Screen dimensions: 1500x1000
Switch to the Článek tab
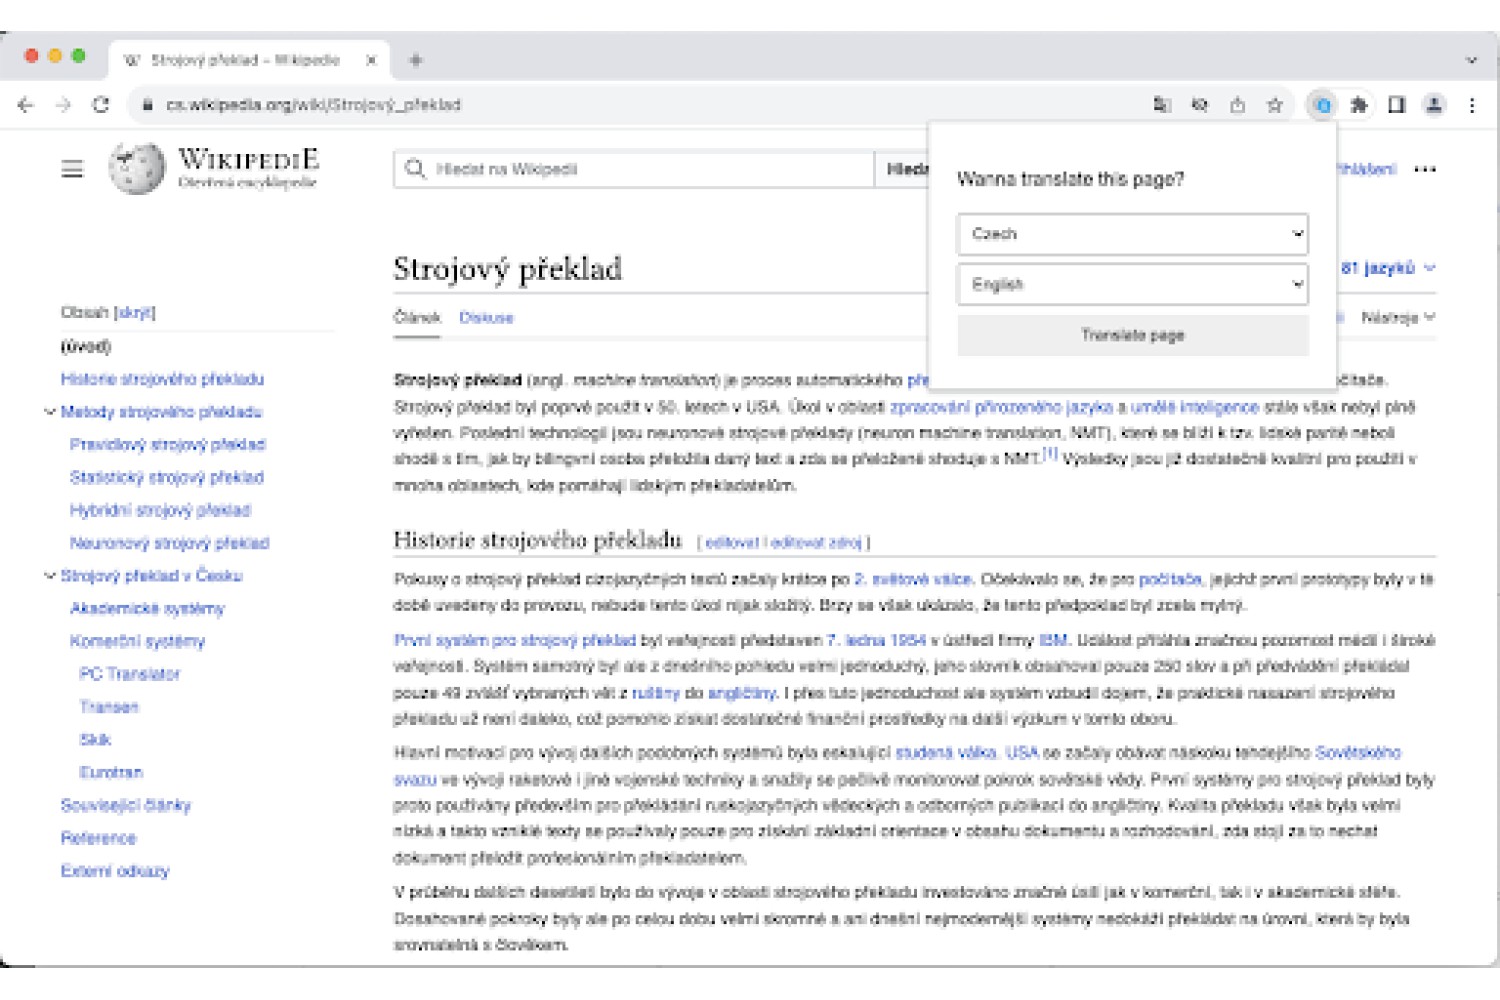click(x=417, y=317)
